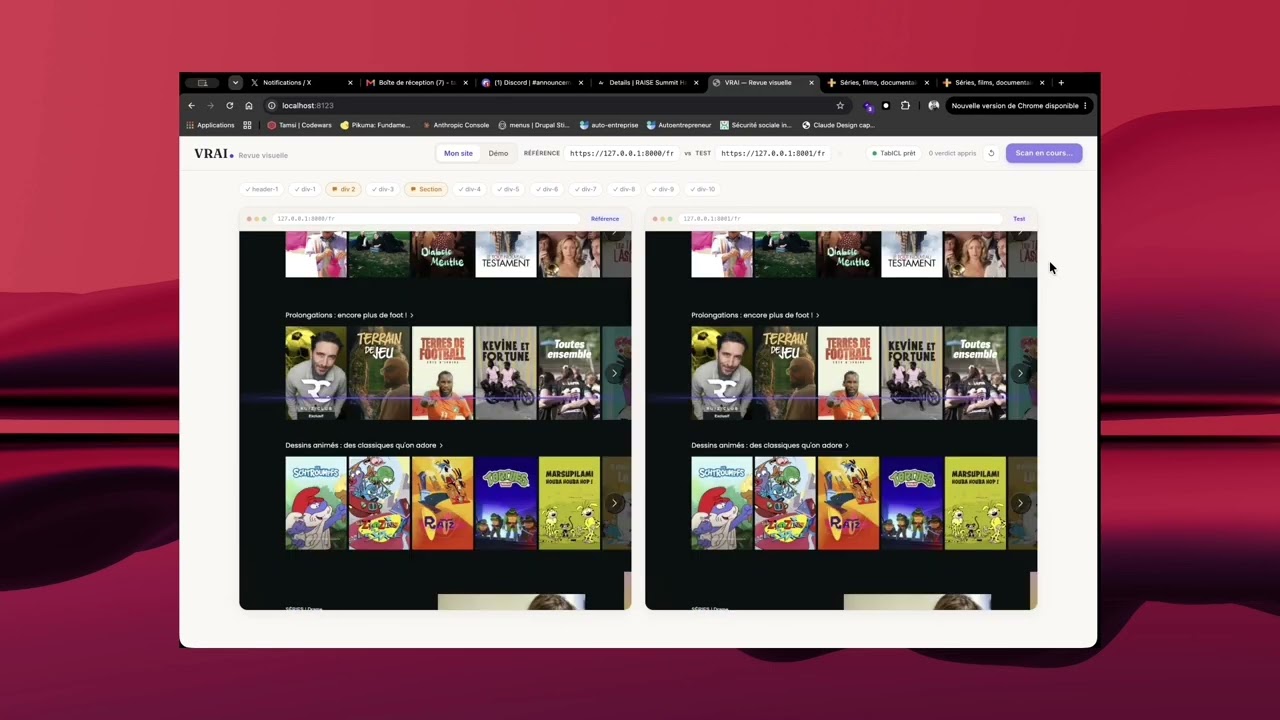Click the VRAI logo
Screen dimensions: 1280x720
[211, 154]
